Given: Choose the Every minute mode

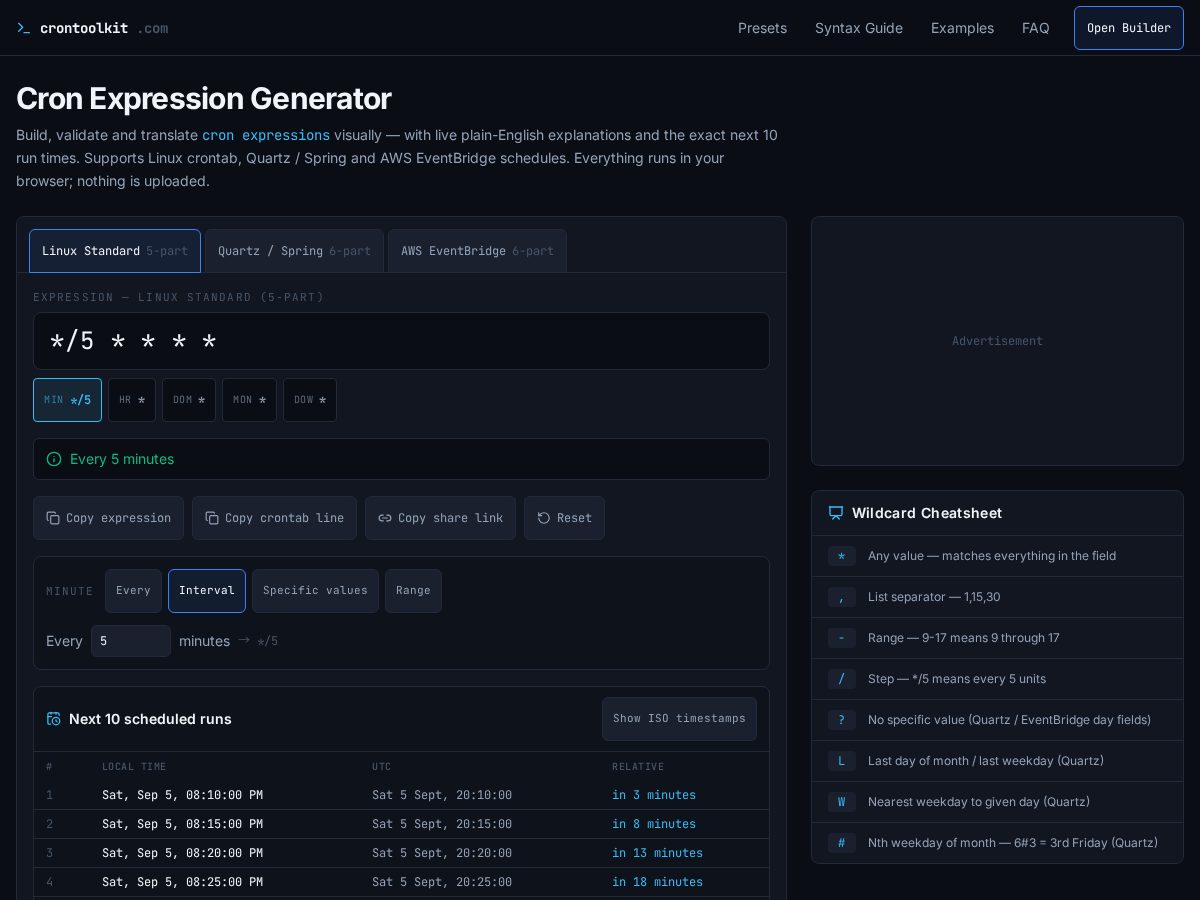Looking at the screenshot, I should tap(133, 591).
